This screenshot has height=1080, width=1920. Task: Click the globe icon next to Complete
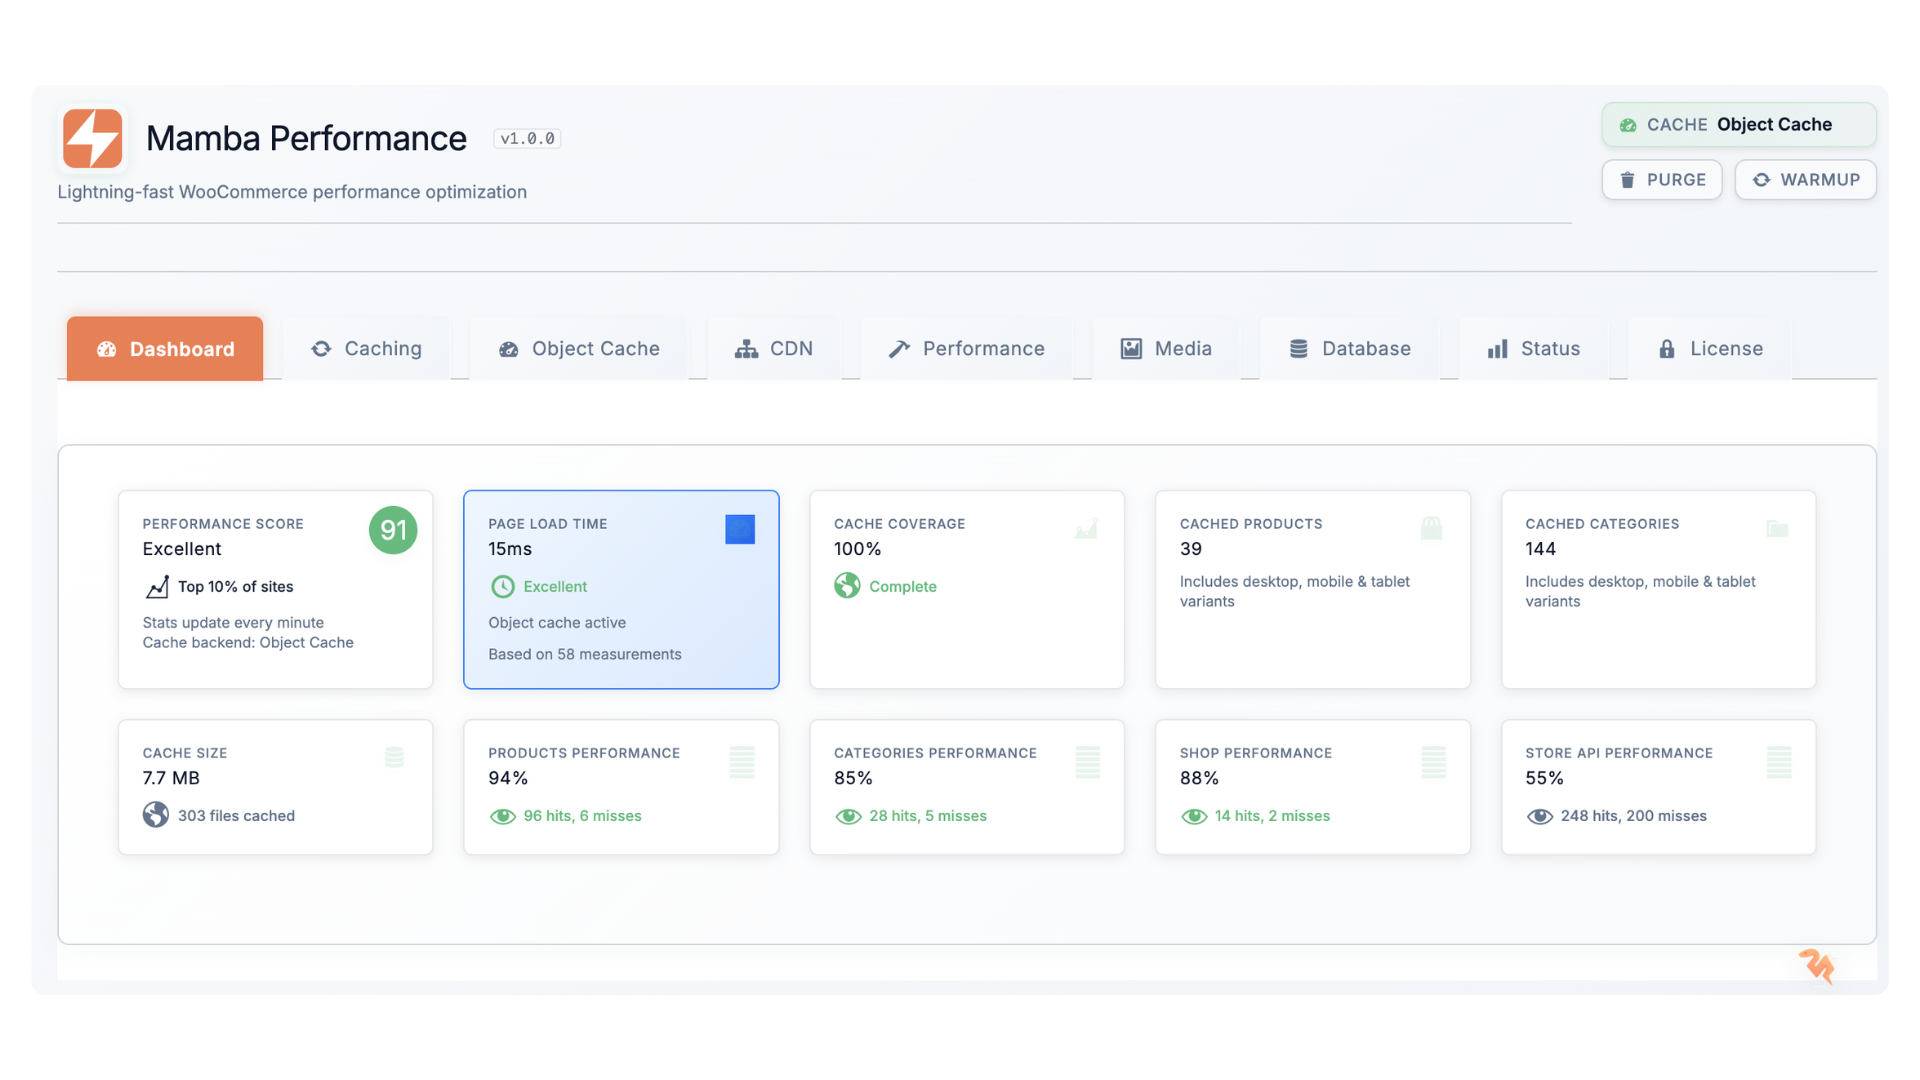coord(847,586)
